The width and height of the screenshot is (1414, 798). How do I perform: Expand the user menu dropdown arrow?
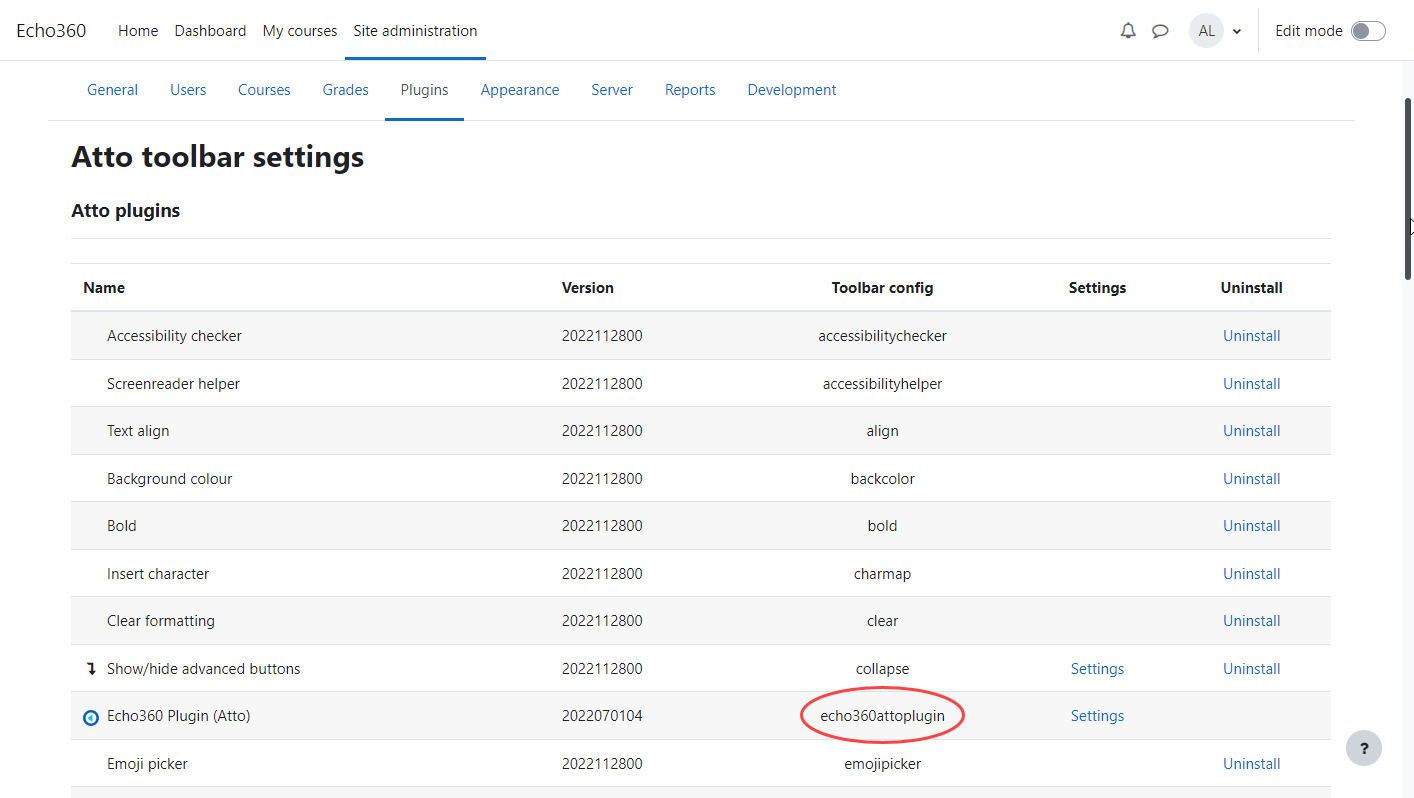1237,31
